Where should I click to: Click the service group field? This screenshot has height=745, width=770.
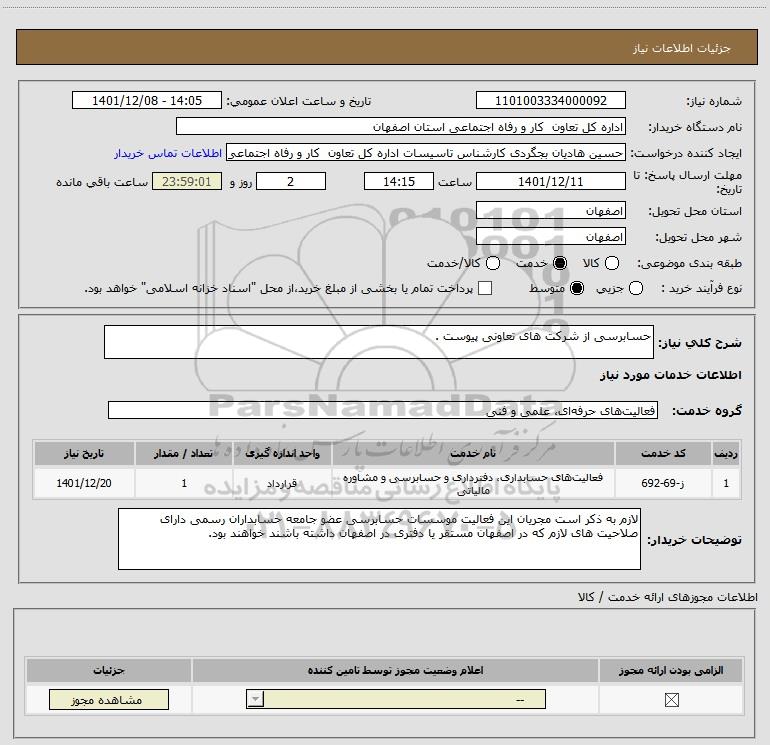pos(383,410)
